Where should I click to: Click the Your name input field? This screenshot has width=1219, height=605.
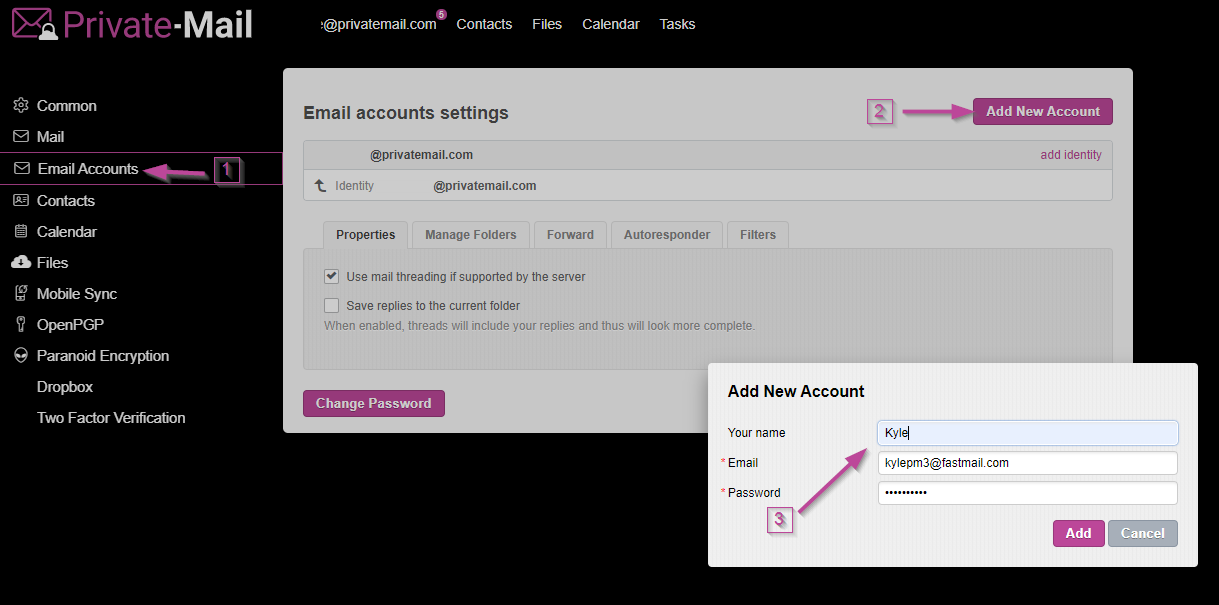coord(1027,433)
